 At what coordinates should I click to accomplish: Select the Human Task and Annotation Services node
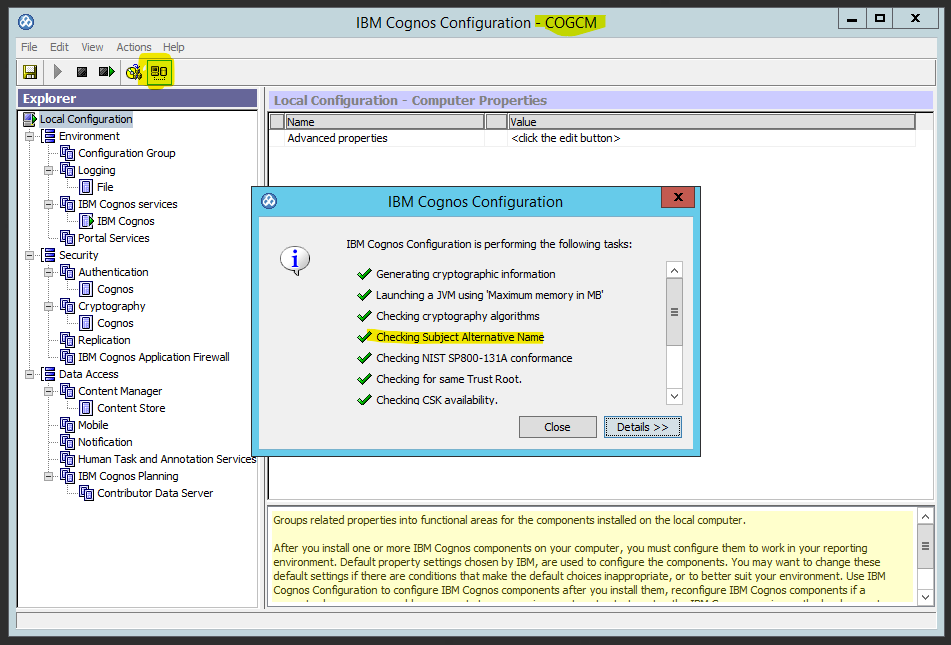pos(167,459)
